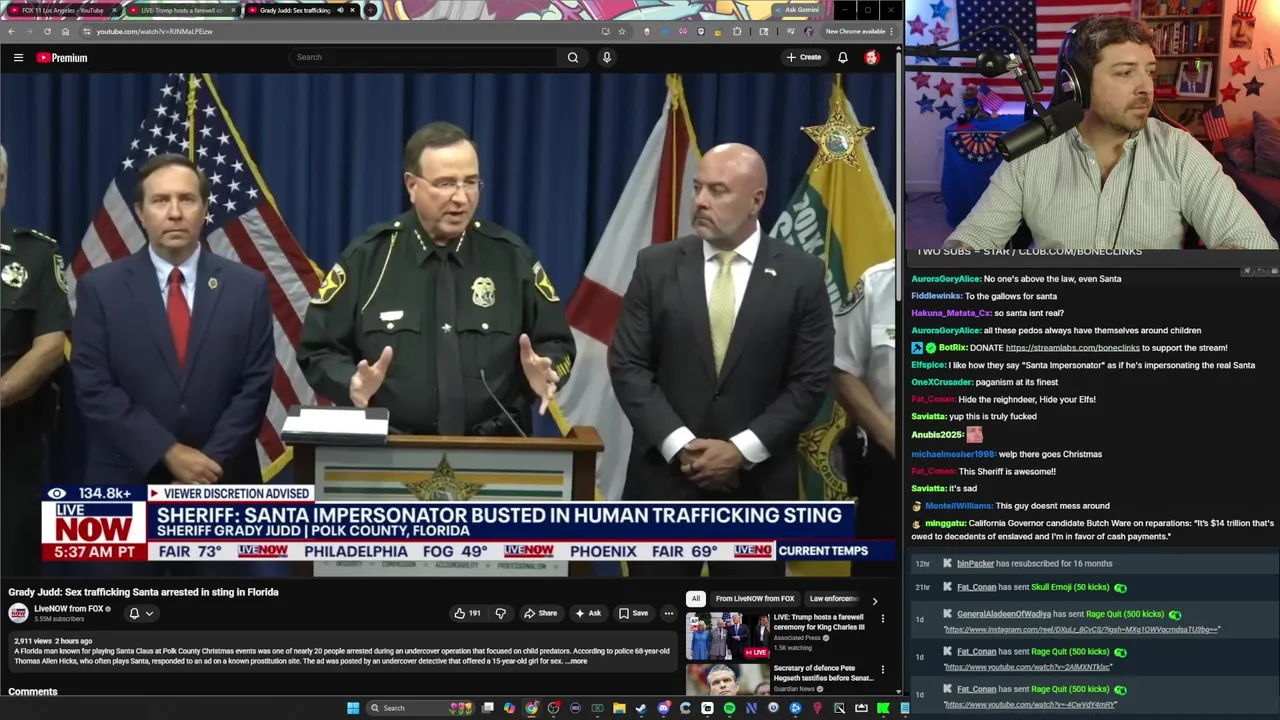Open options for Pete Hegseth video

pos(882,670)
